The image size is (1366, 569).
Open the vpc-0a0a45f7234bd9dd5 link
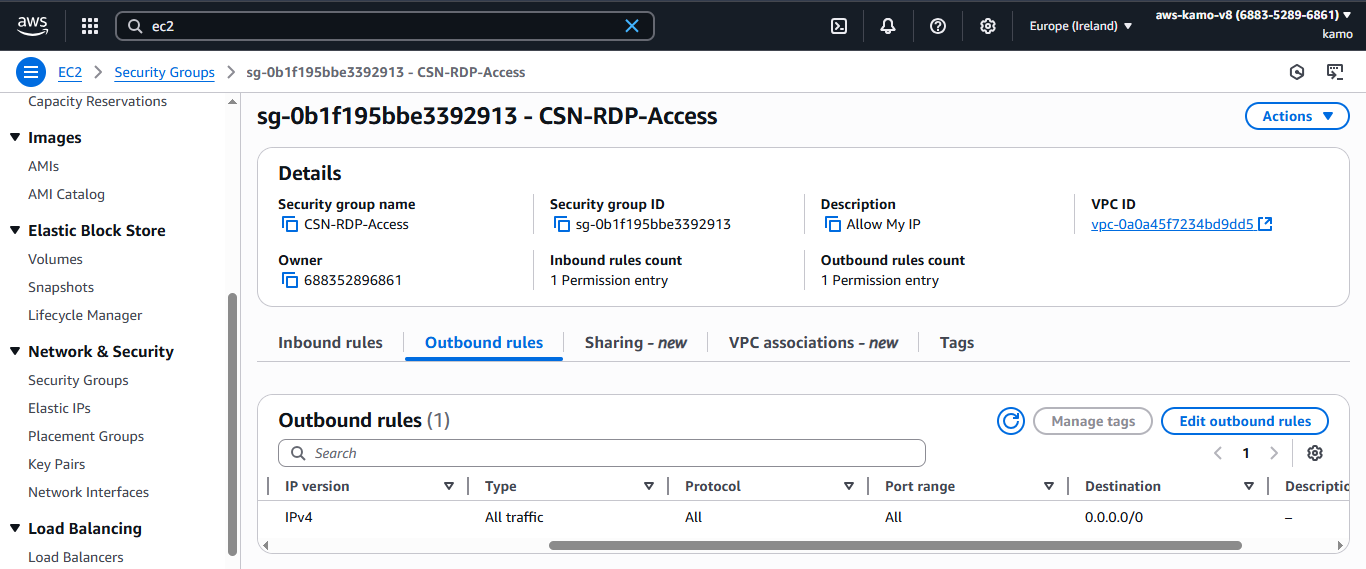[x=1172, y=224]
